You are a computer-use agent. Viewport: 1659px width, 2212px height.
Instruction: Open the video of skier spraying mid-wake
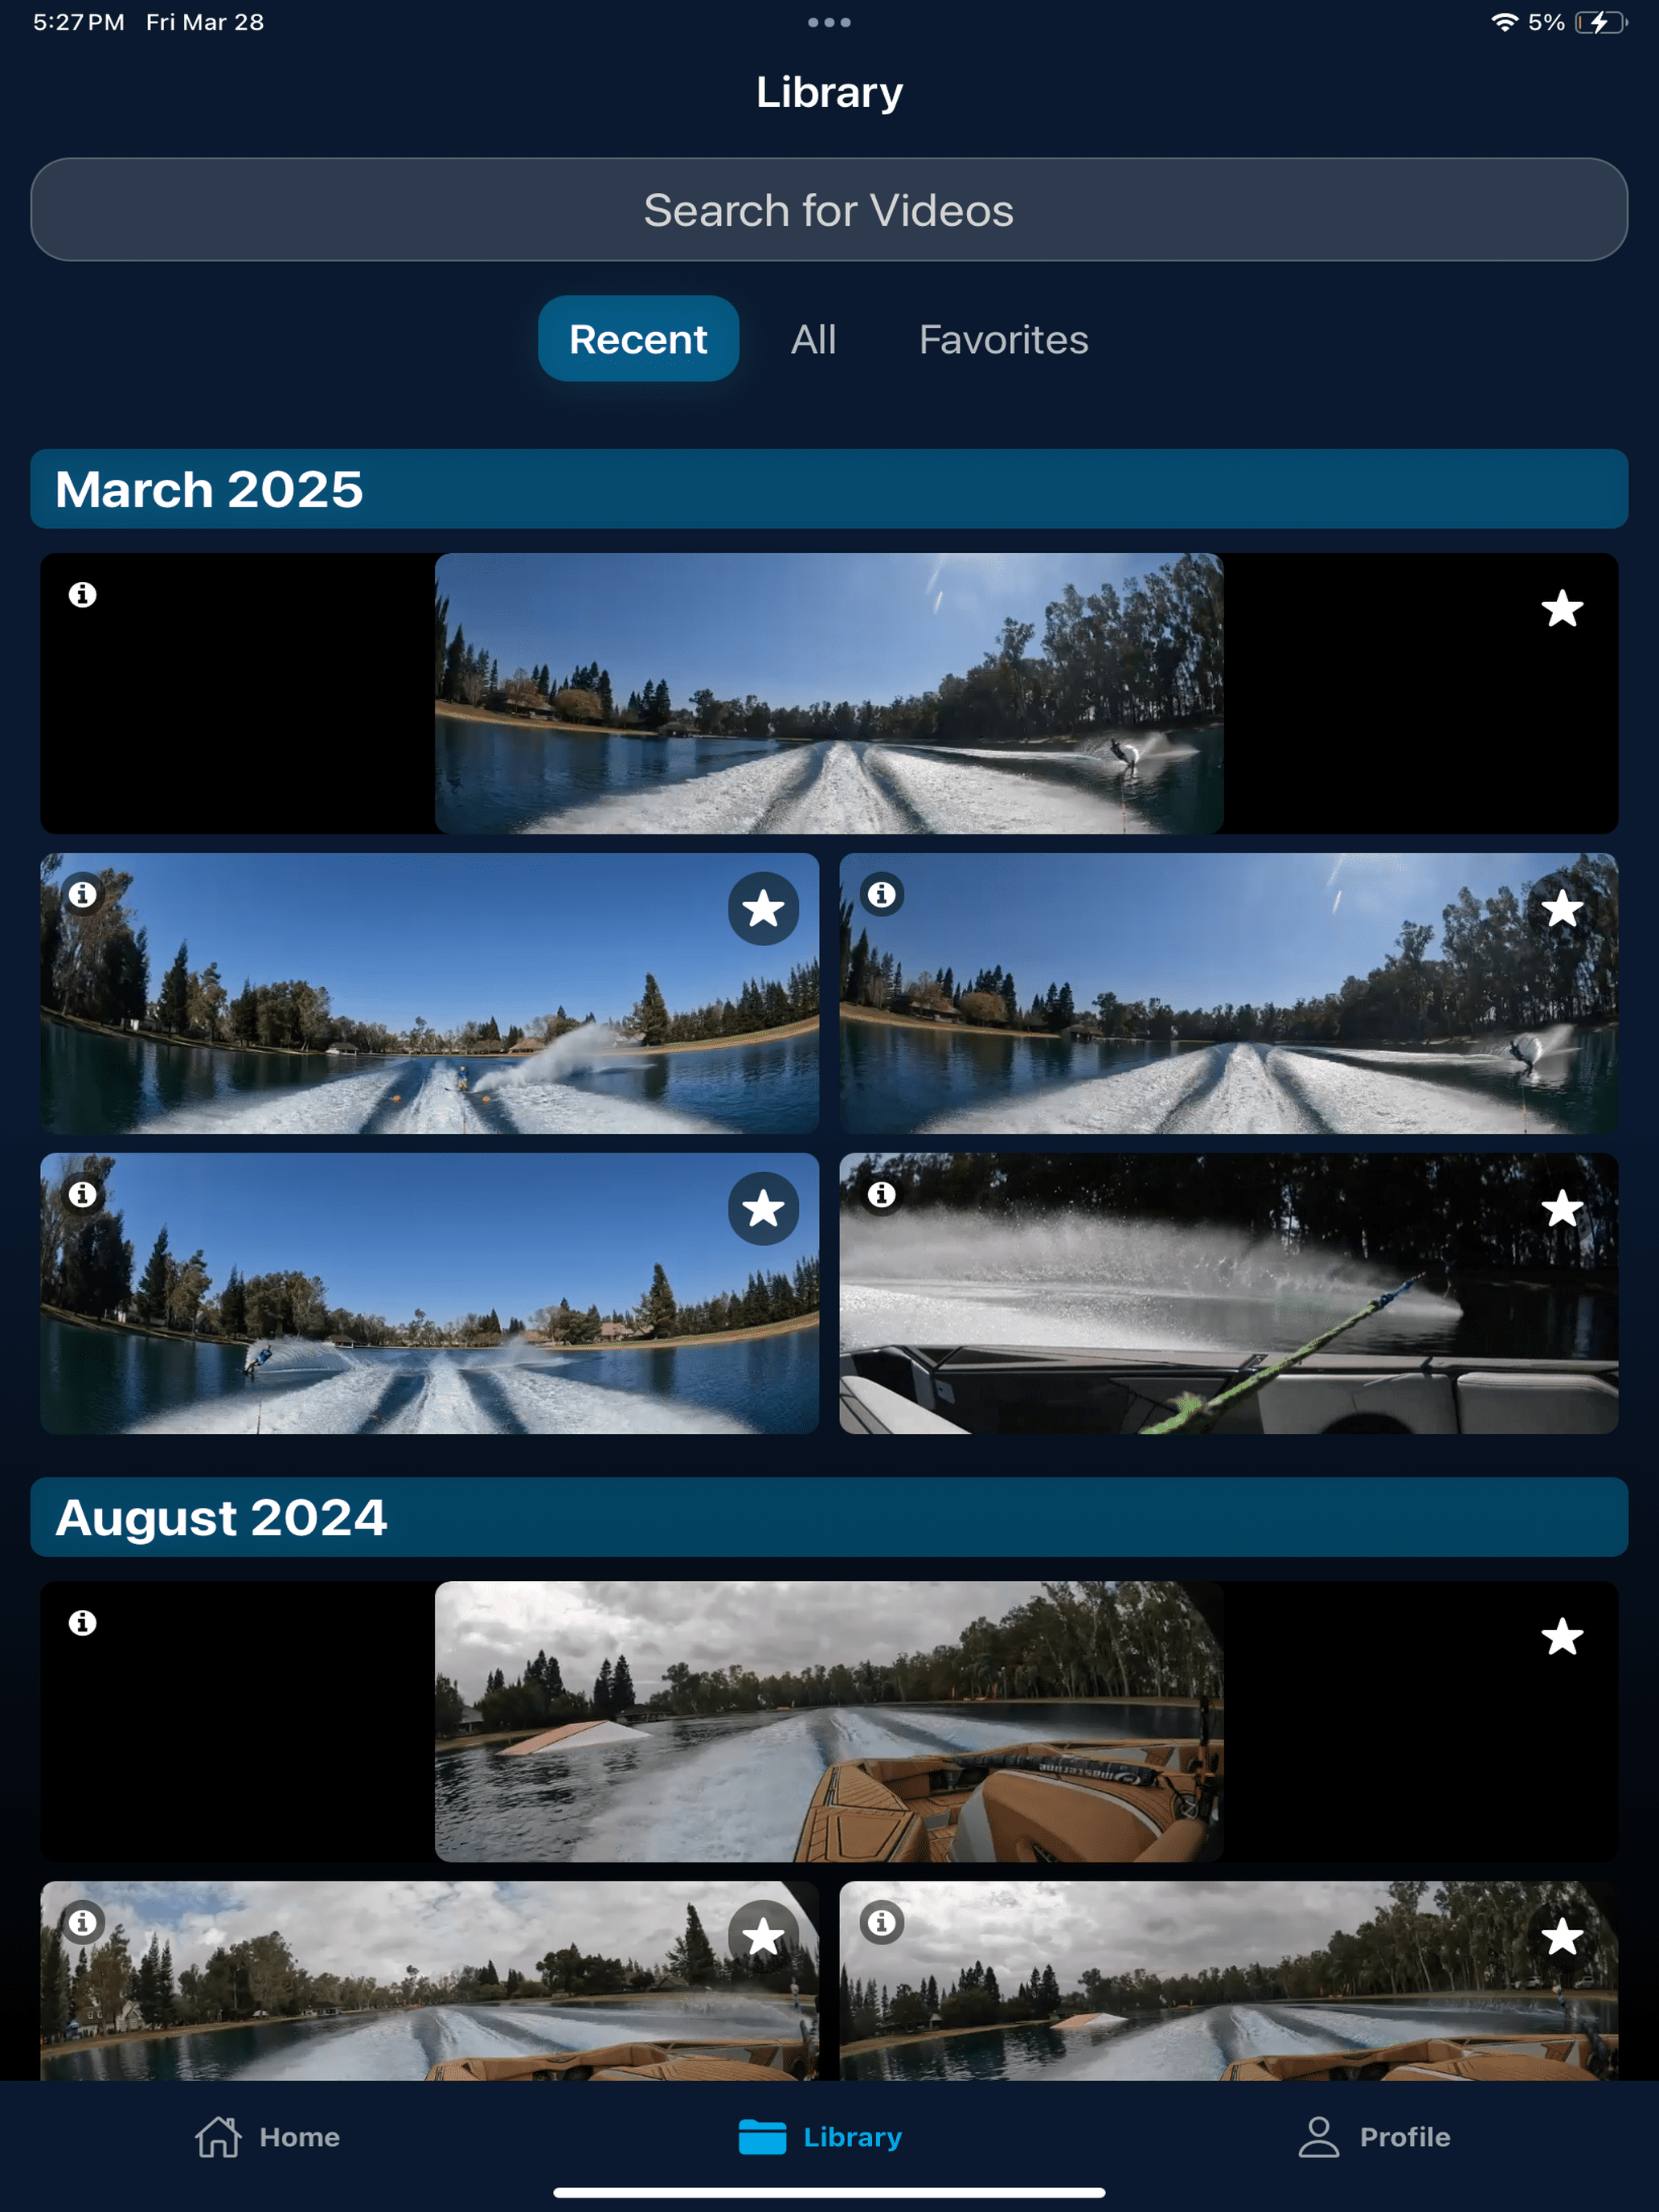[x=429, y=993]
